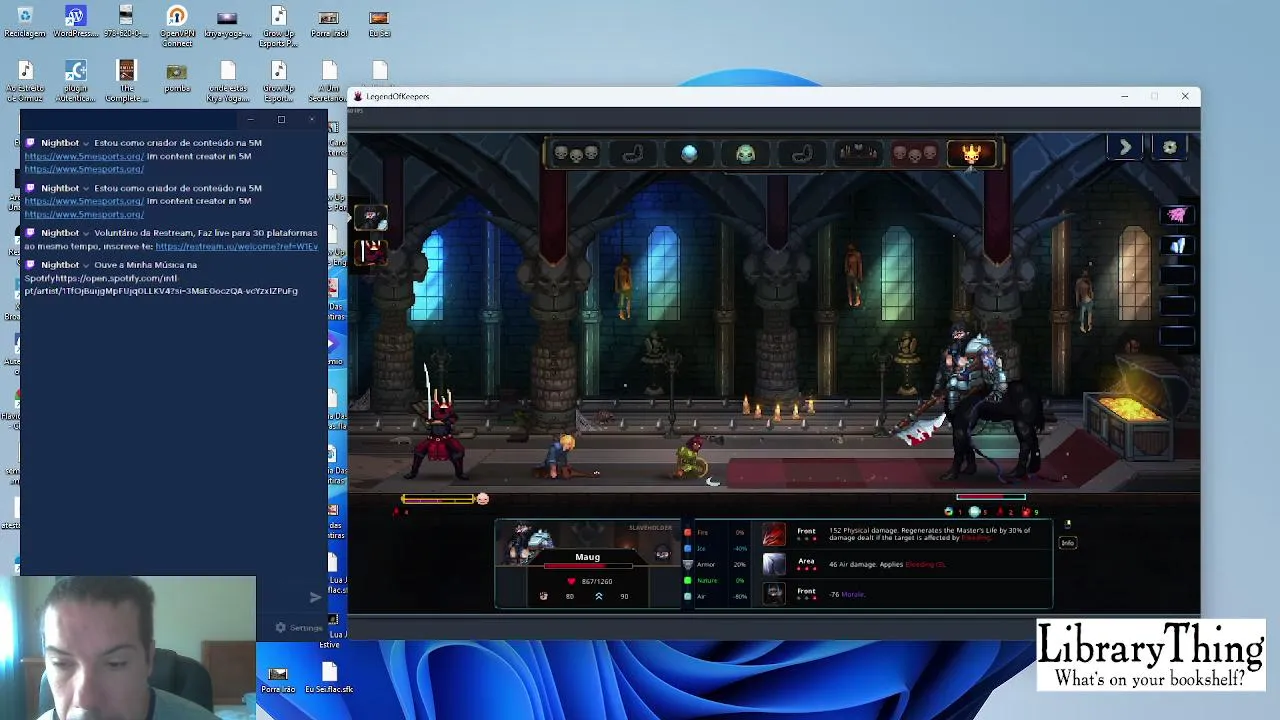The height and width of the screenshot is (720, 1280).
Task: Open the pomba image file
Action: point(177,78)
